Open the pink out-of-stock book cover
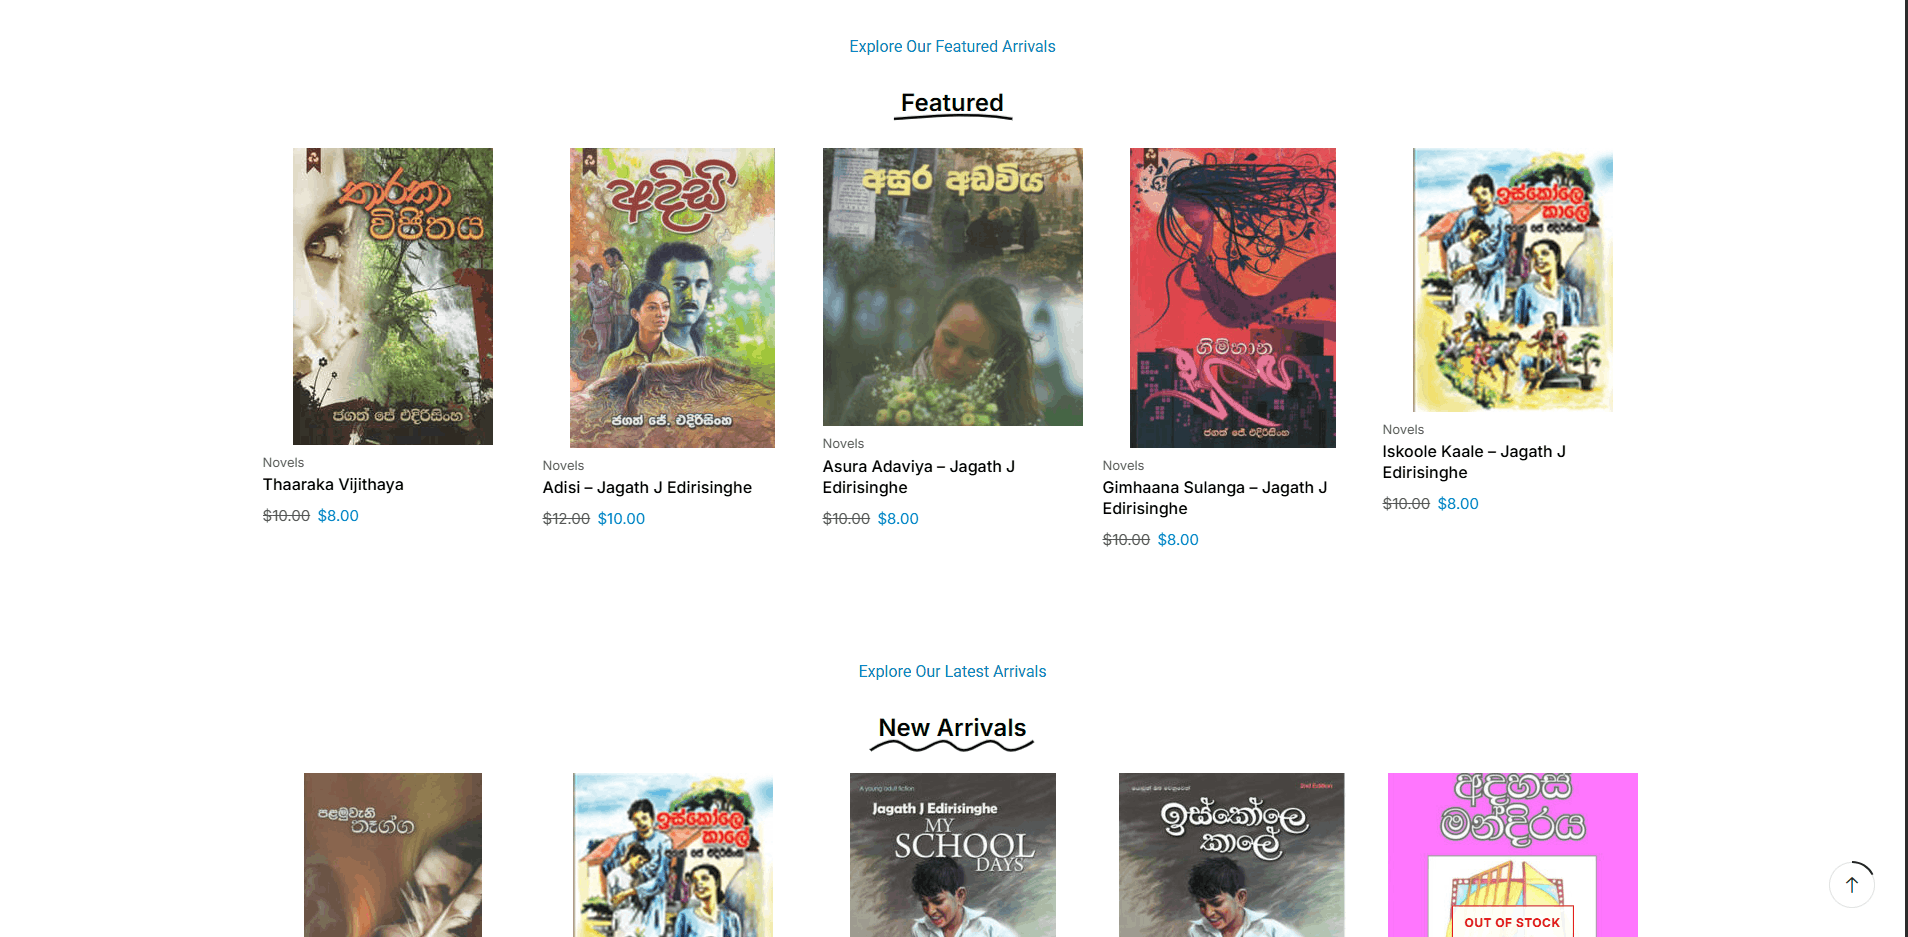Screen dimensions: 1908x937 click(x=1512, y=855)
